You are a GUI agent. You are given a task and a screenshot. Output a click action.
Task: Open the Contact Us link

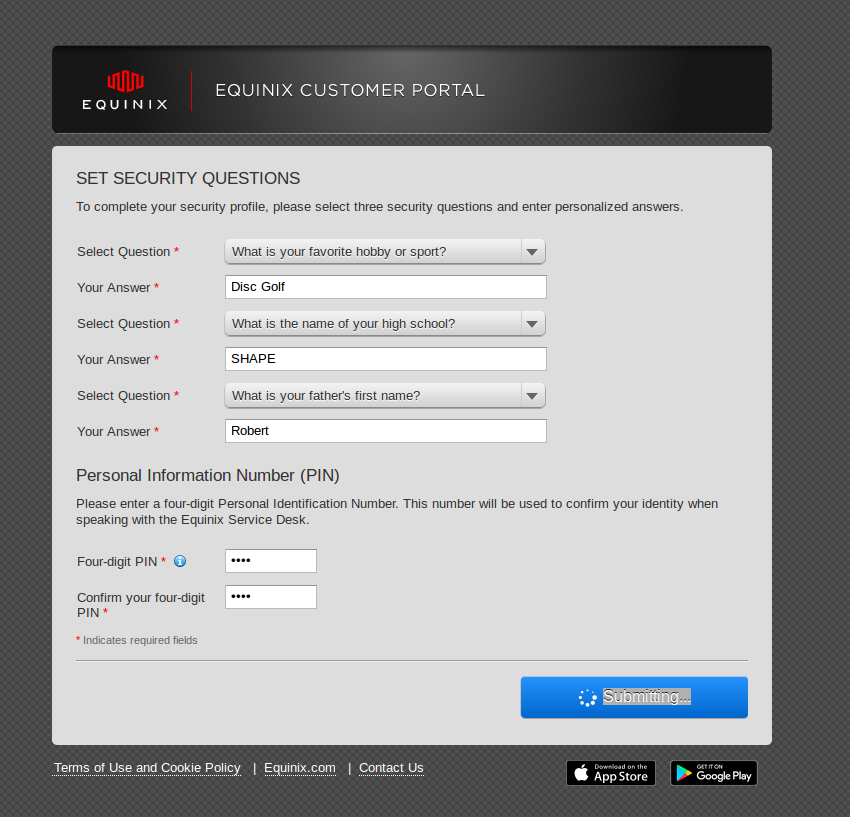click(391, 768)
